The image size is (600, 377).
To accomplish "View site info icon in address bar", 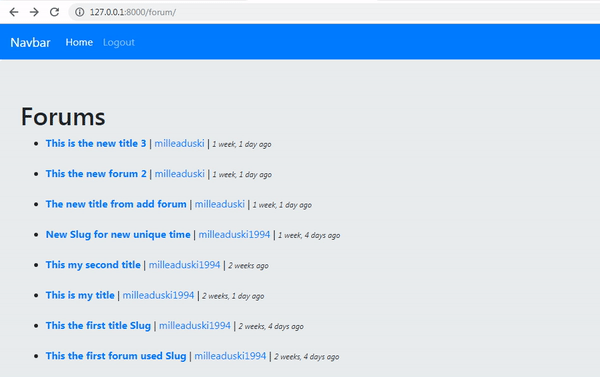I will pos(80,12).
